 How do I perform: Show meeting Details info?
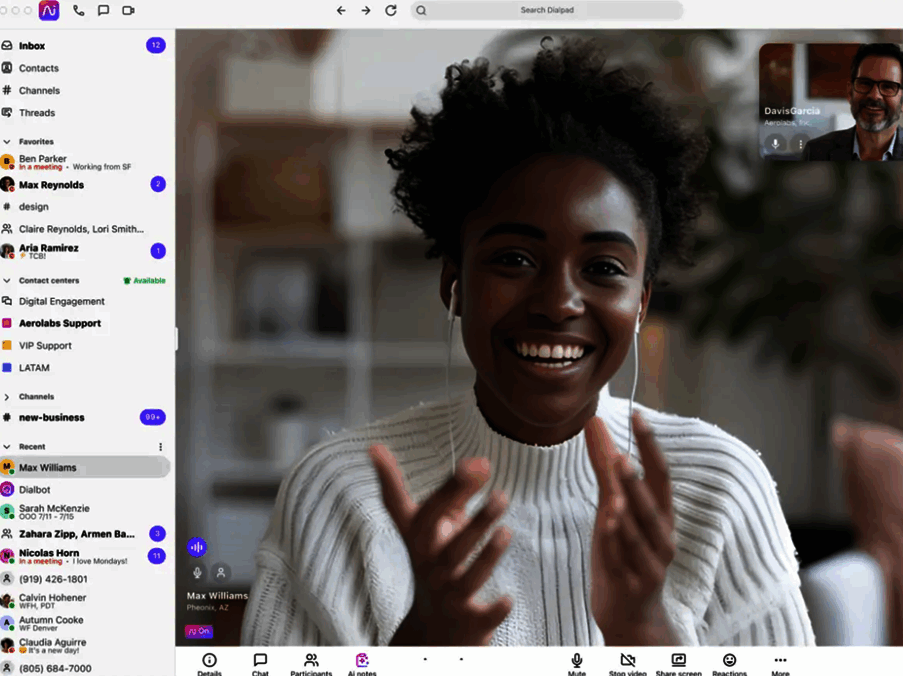tap(209, 661)
